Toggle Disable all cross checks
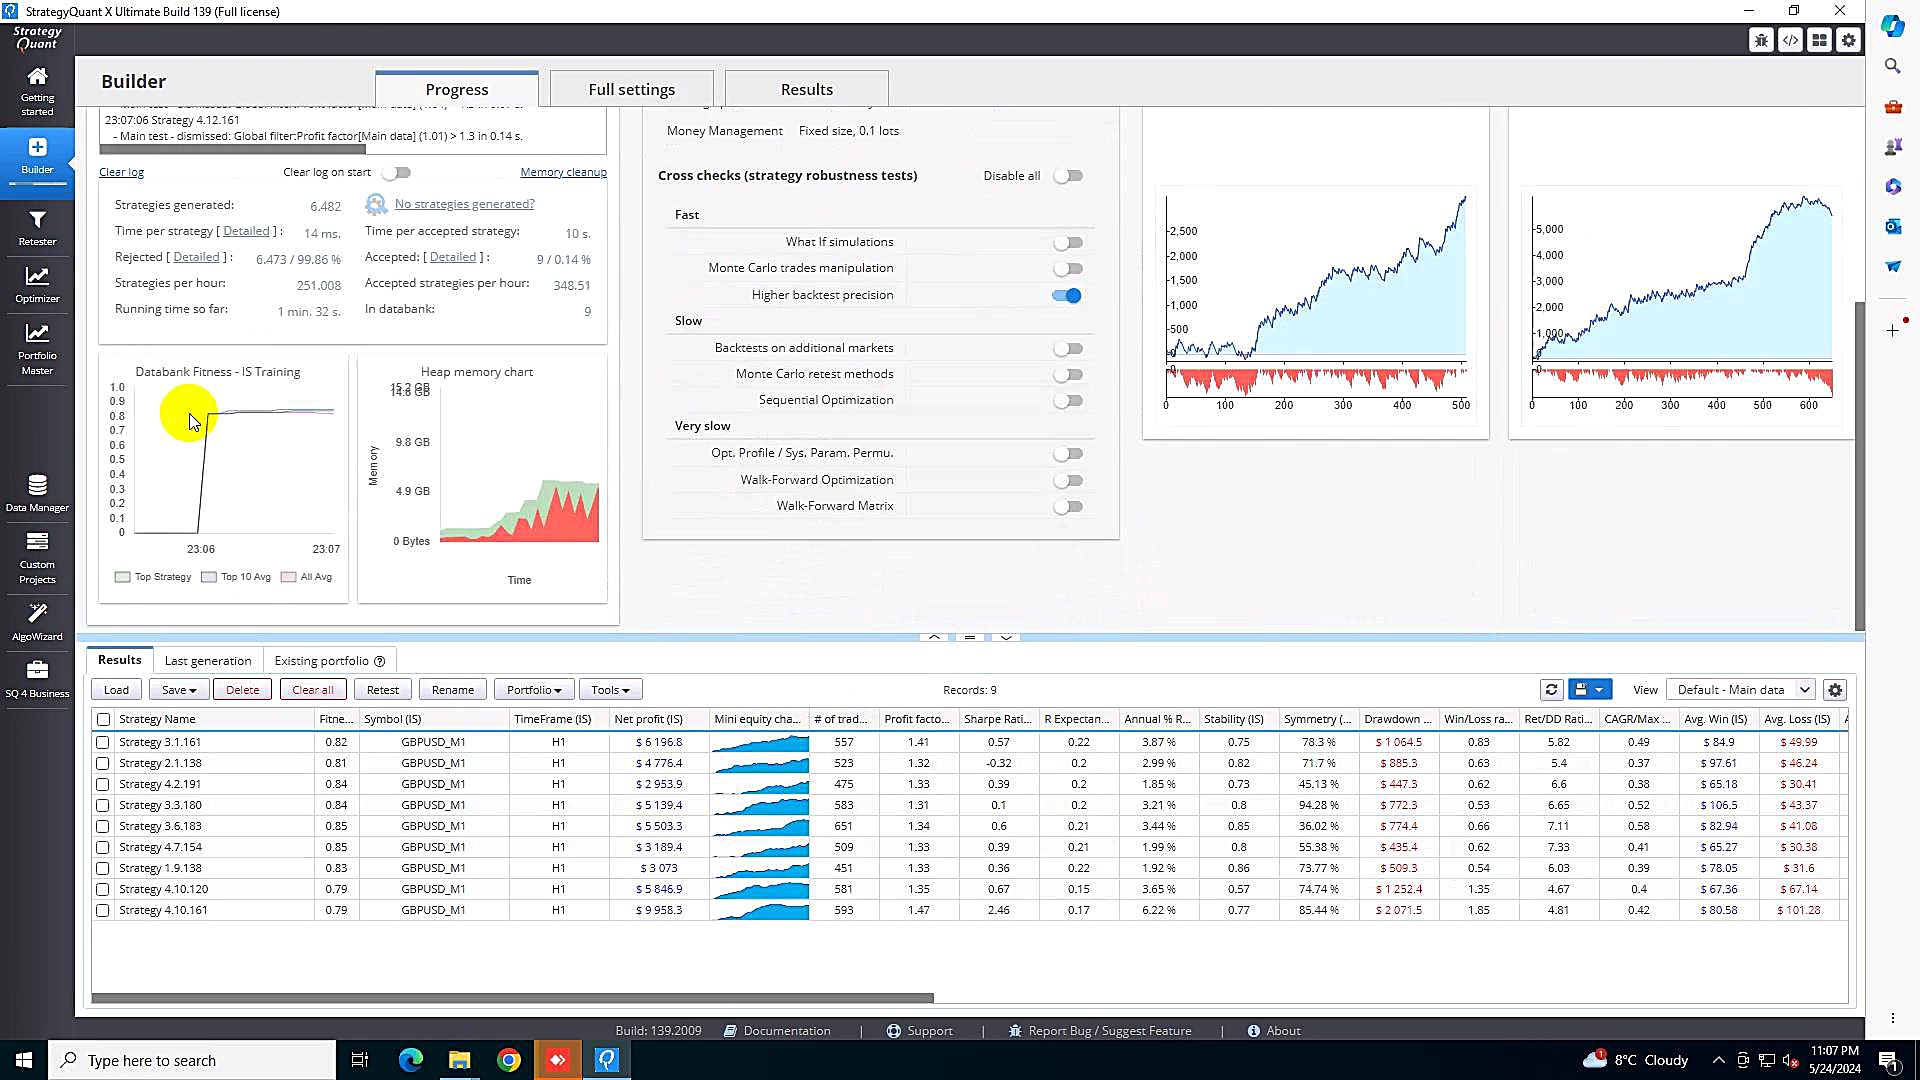The width and height of the screenshot is (1920, 1080). (x=1068, y=176)
